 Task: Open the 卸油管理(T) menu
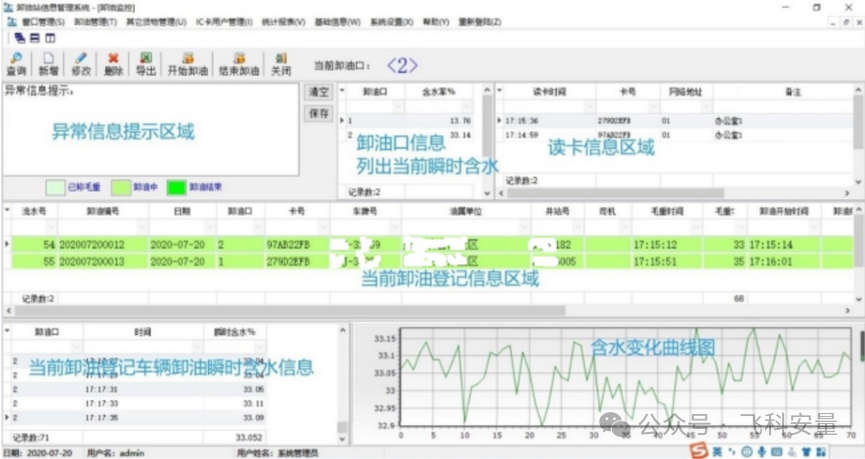coord(95,22)
